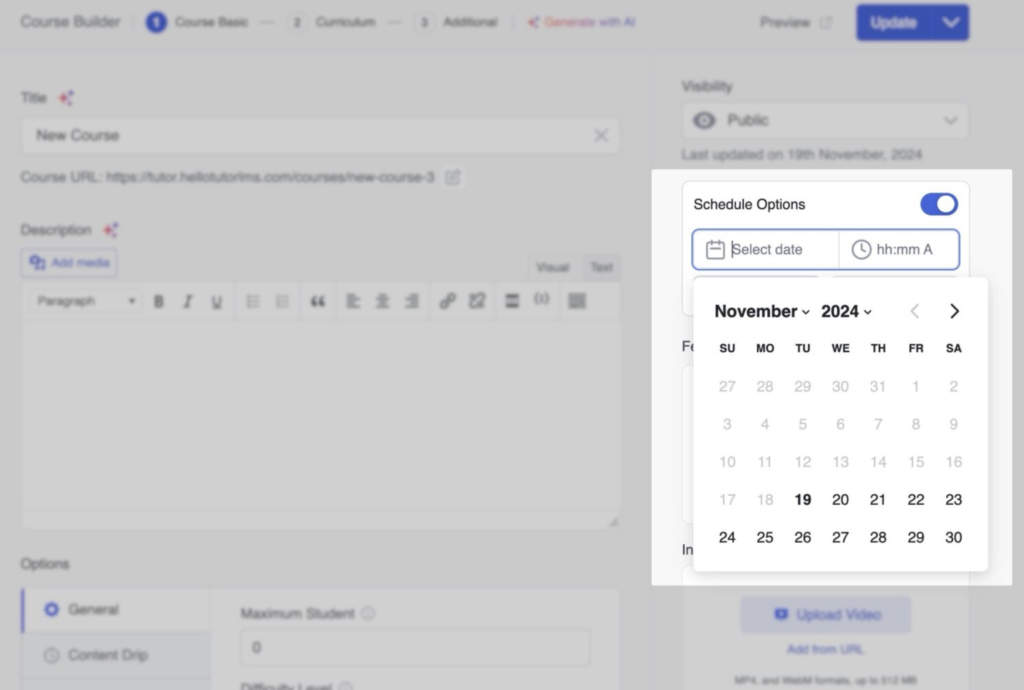Viewport: 1024px width, 690px height.
Task: Click the clock icon in the time field
Action: tap(861, 250)
